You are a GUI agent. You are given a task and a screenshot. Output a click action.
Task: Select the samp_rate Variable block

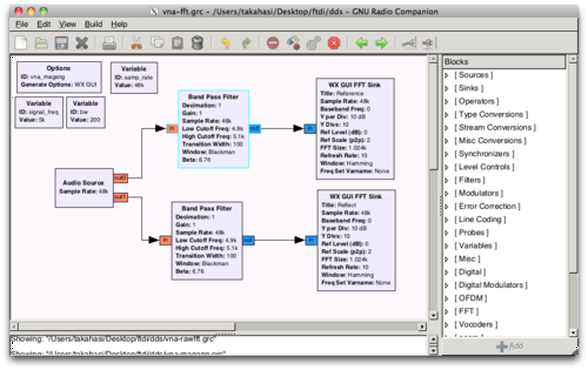pyautogui.click(x=134, y=78)
